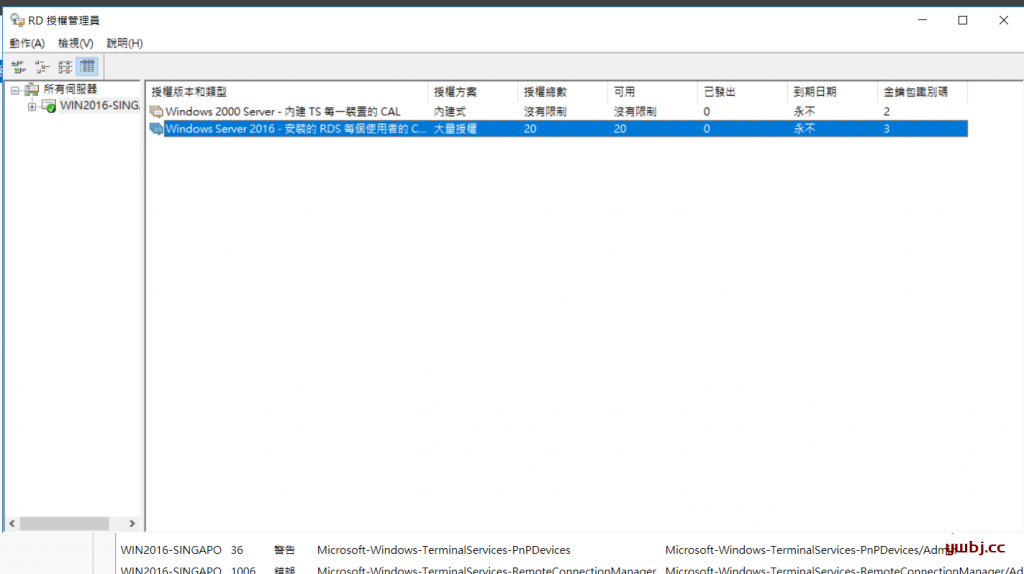The image size is (1024, 574).
Task: Switch to small icons view in toolbar
Action: [42, 67]
